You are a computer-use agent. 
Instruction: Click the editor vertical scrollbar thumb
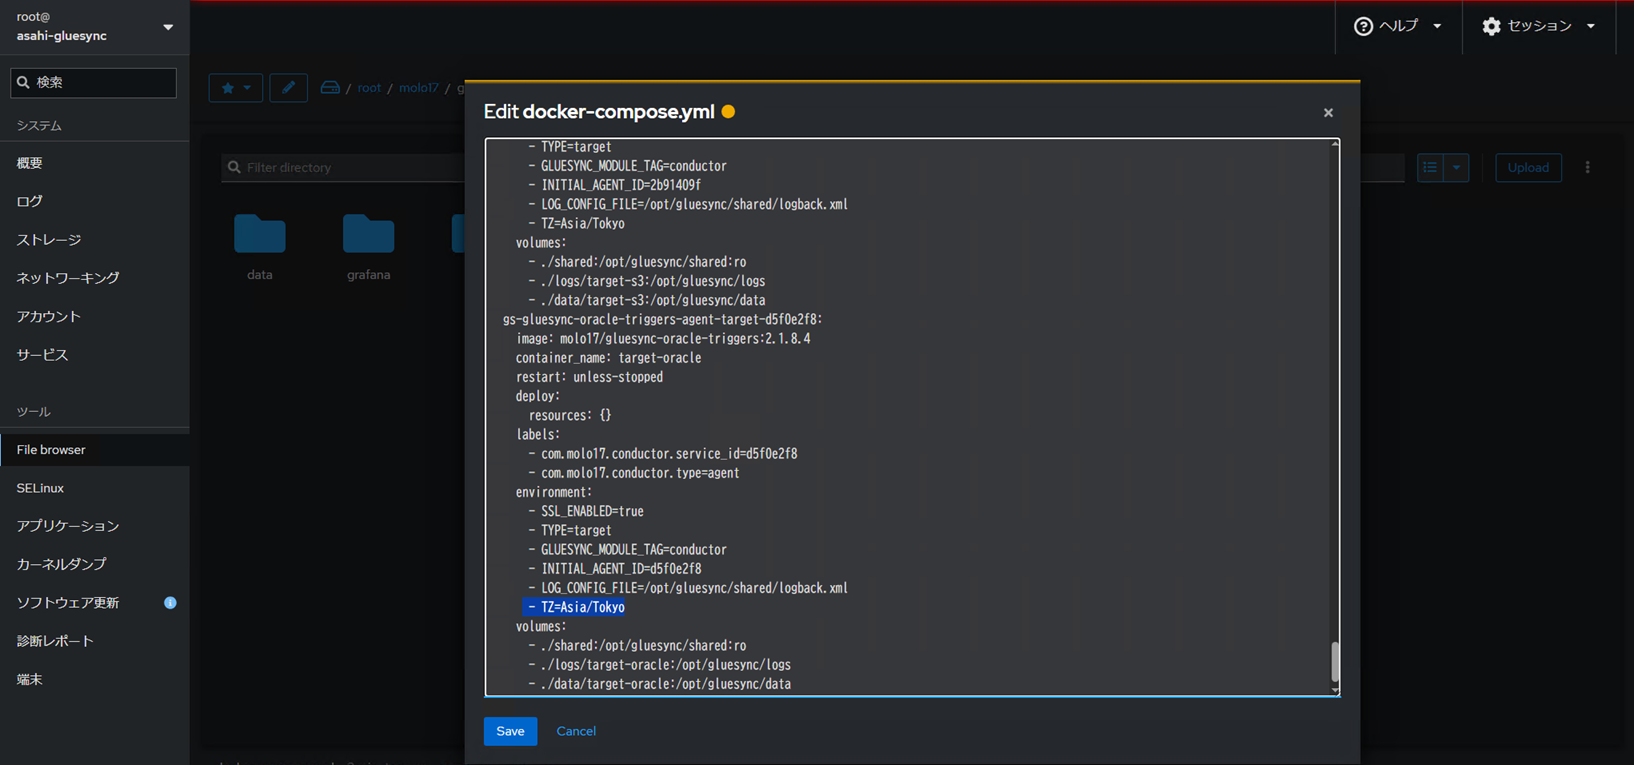pyautogui.click(x=1334, y=661)
